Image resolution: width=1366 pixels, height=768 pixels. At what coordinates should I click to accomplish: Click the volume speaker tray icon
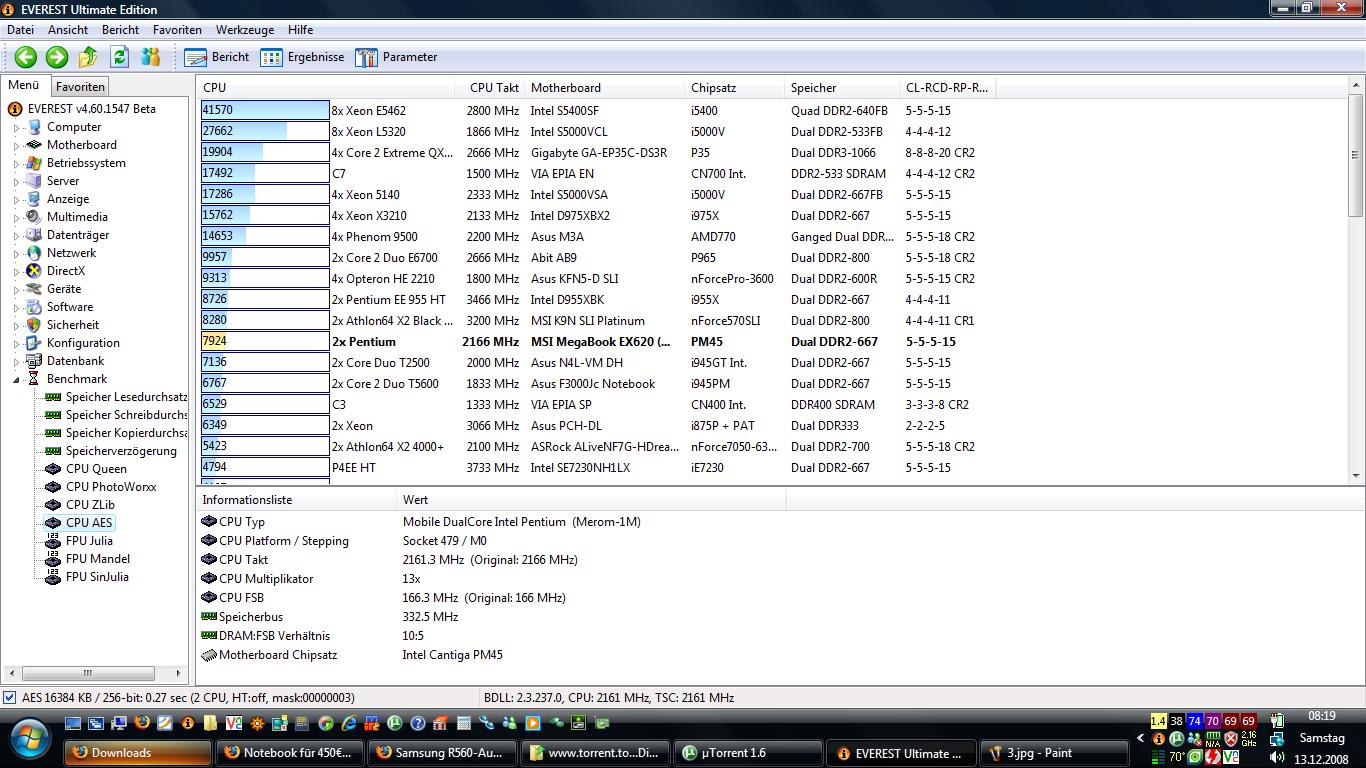[1277, 757]
